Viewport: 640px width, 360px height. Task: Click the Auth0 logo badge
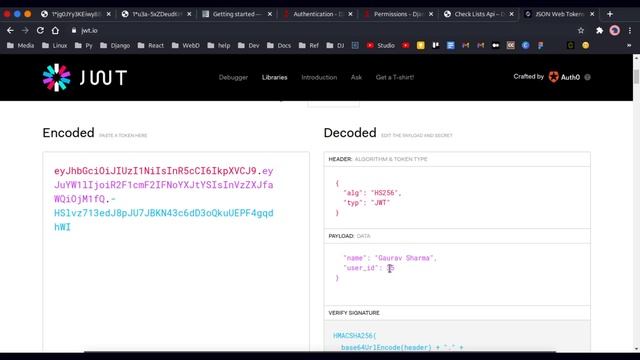coord(564,77)
